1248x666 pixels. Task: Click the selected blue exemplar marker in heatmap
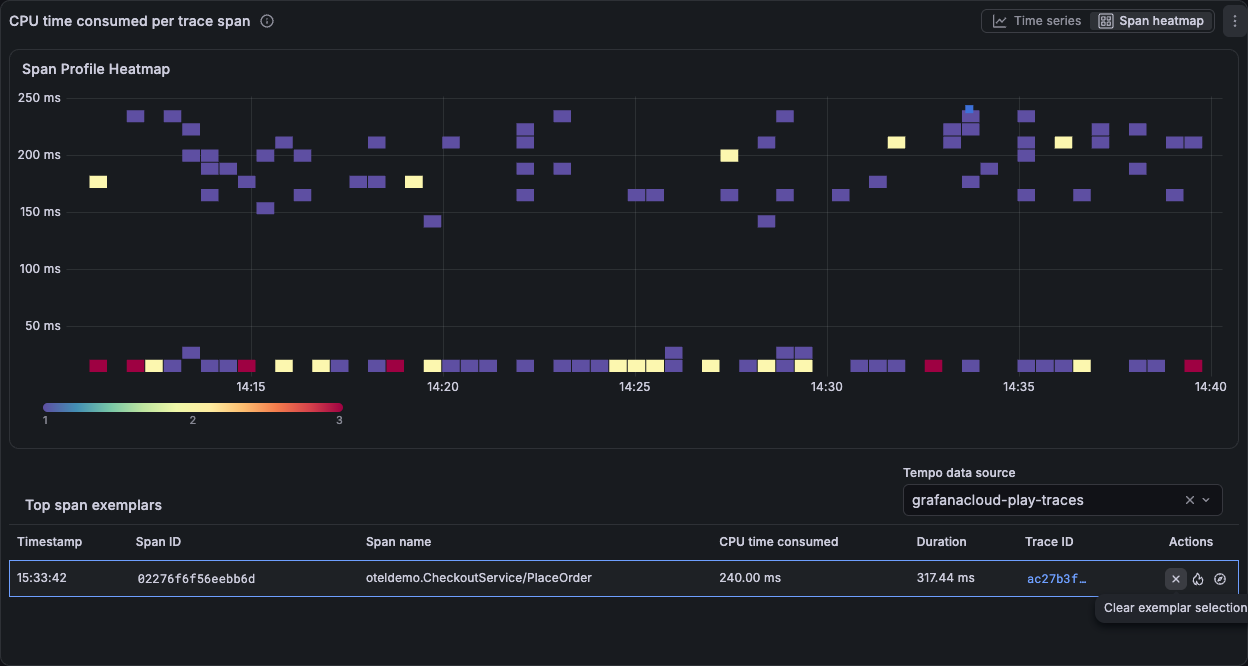pos(969,109)
